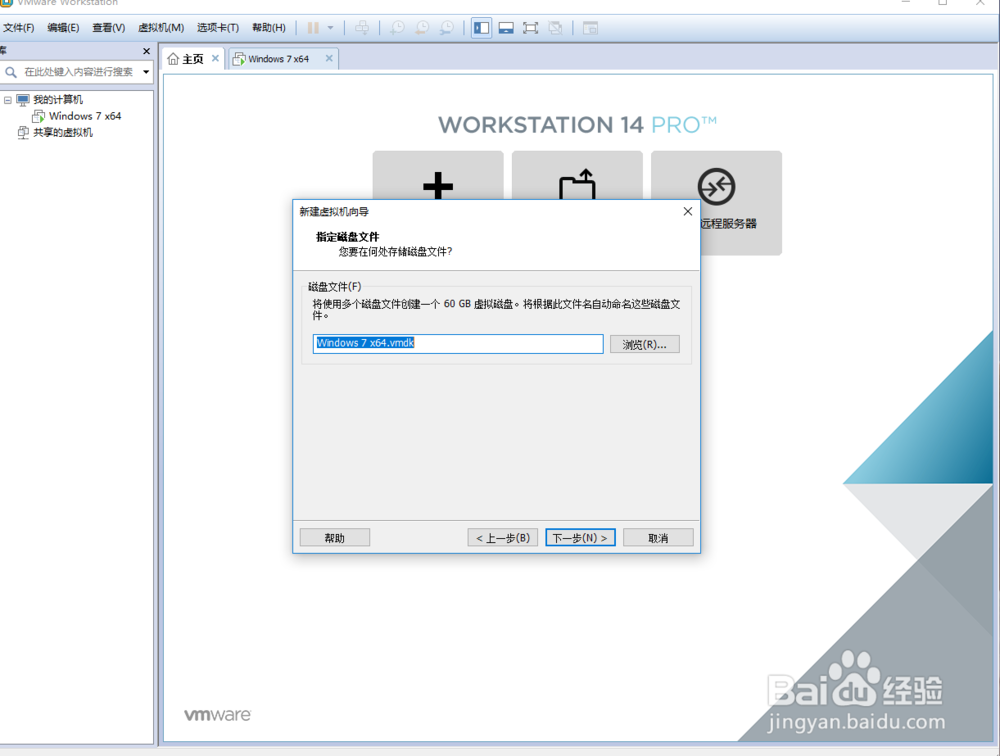The width and height of the screenshot is (1000, 756).
Task: Open the 文件(F) menu
Action: [18, 28]
